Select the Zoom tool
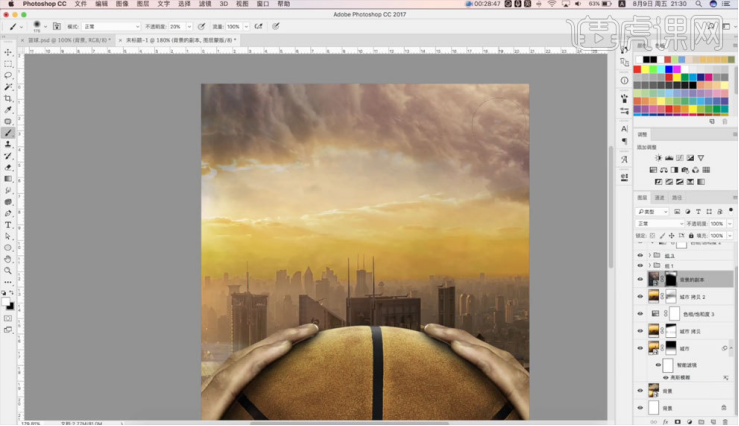 [x=8, y=270]
